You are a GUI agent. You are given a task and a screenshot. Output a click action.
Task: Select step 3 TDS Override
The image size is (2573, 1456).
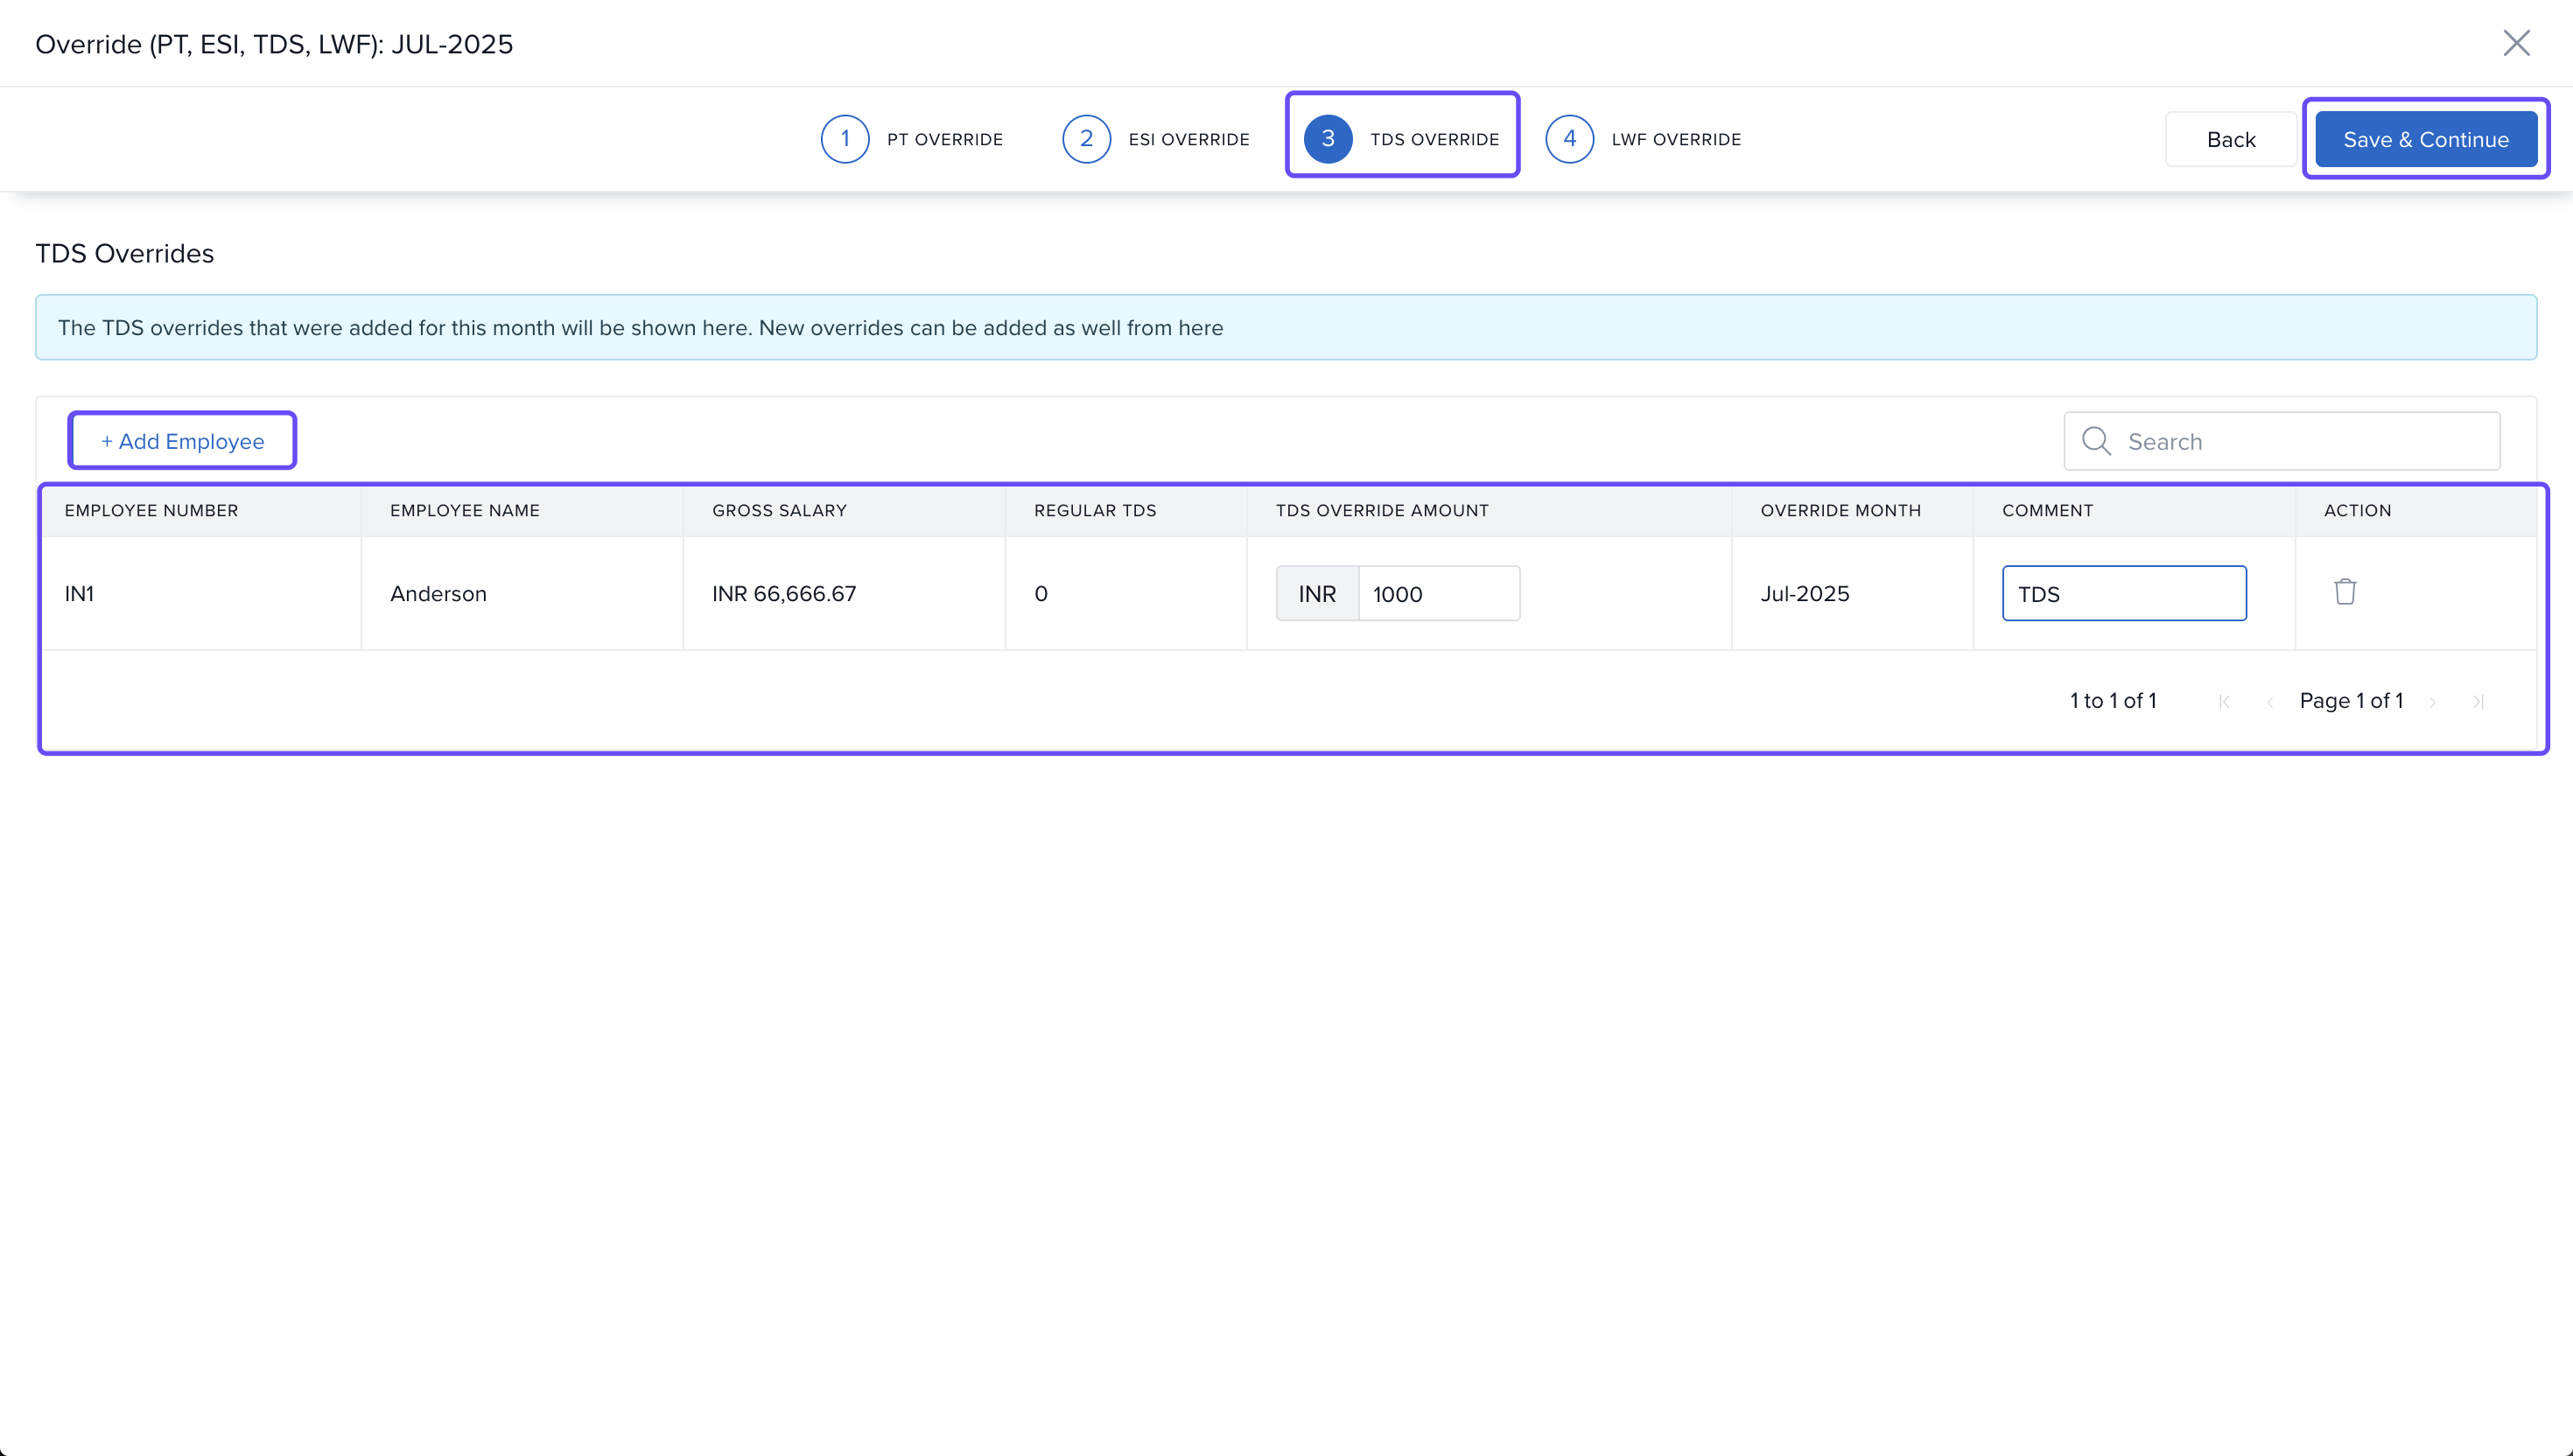point(1402,139)
